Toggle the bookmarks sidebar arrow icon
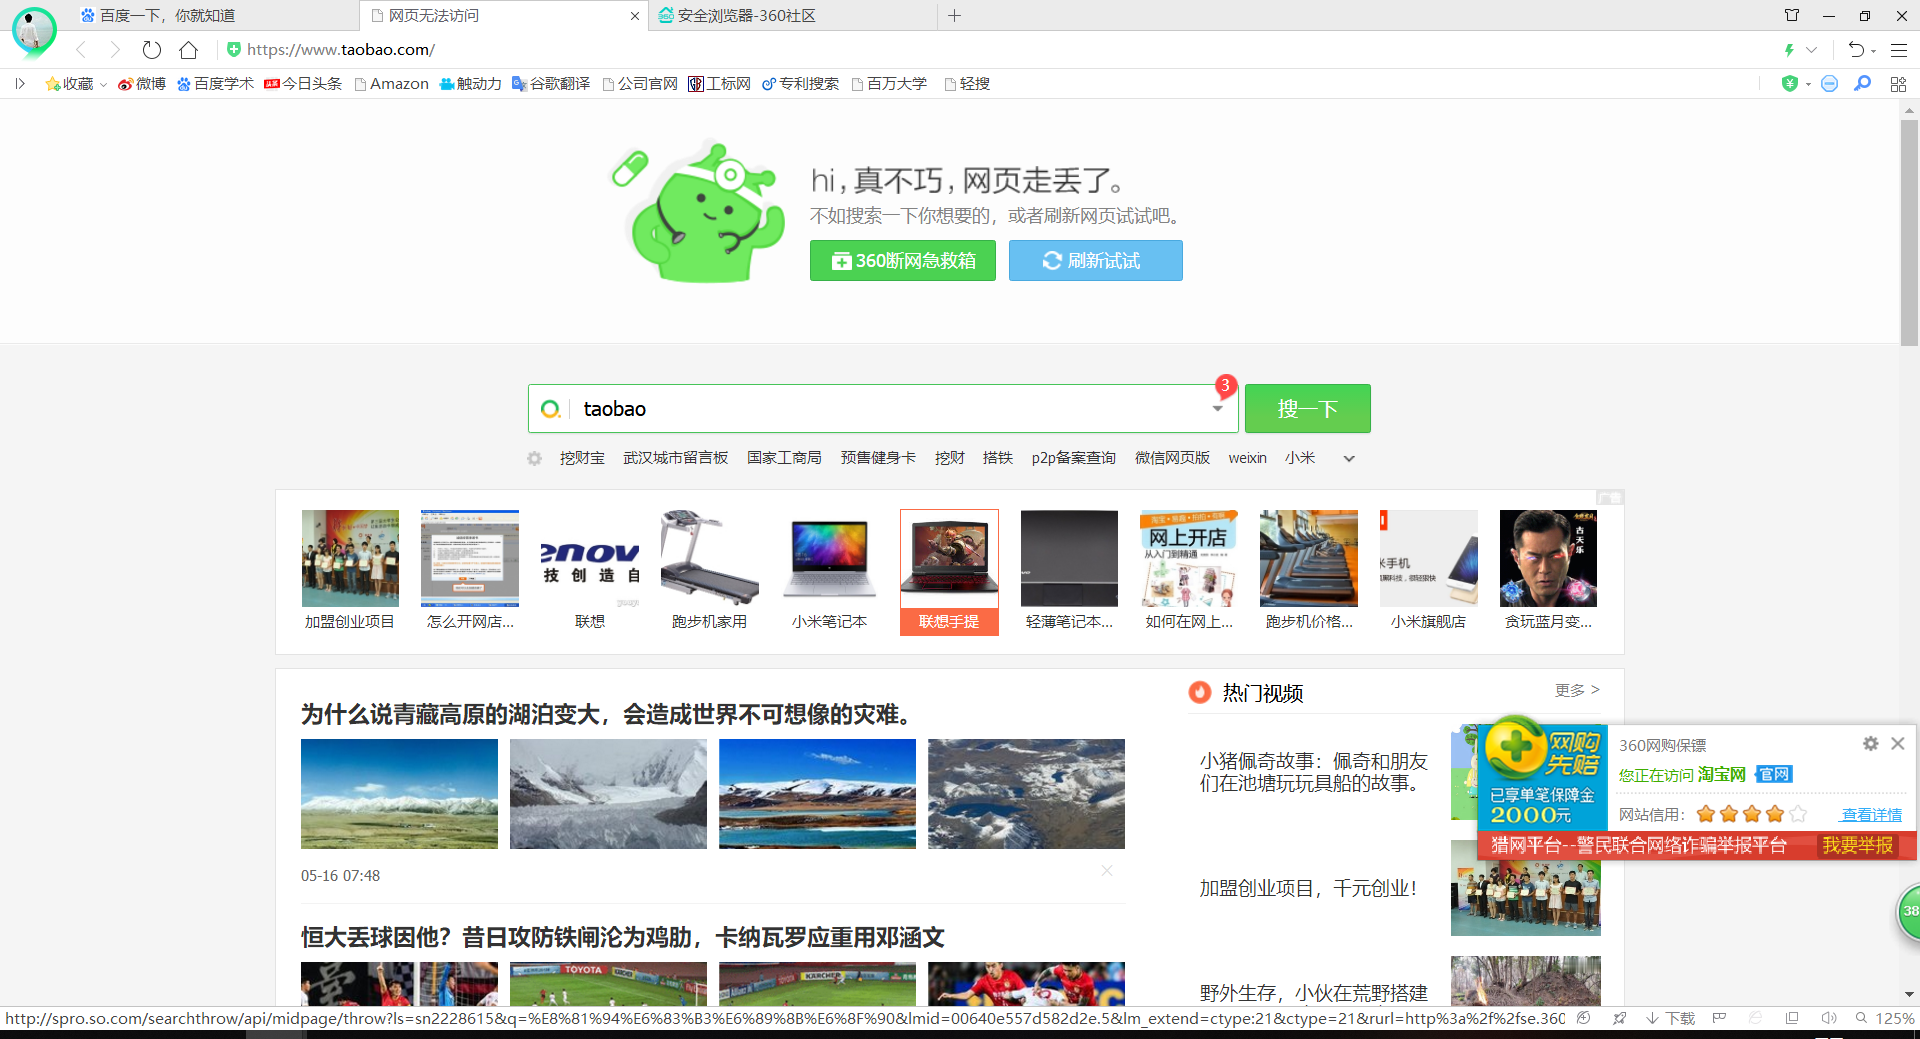The height and width of the screenshot is (1039, 1920). pyautogui.click(x=20, y=84)
